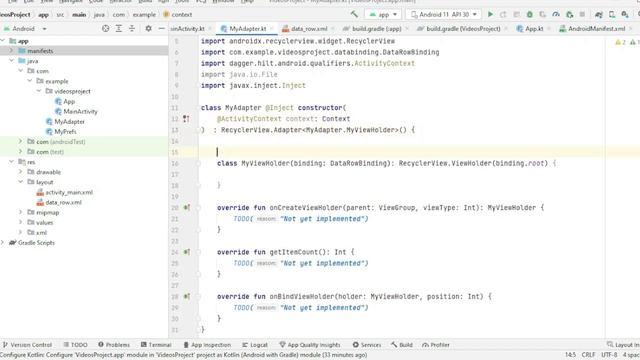Image resolution: width=640 pixels, height=360 pixels.
Task: Close the data_row.xml tab
Action: pyautogui.click(x=333, y=29)
